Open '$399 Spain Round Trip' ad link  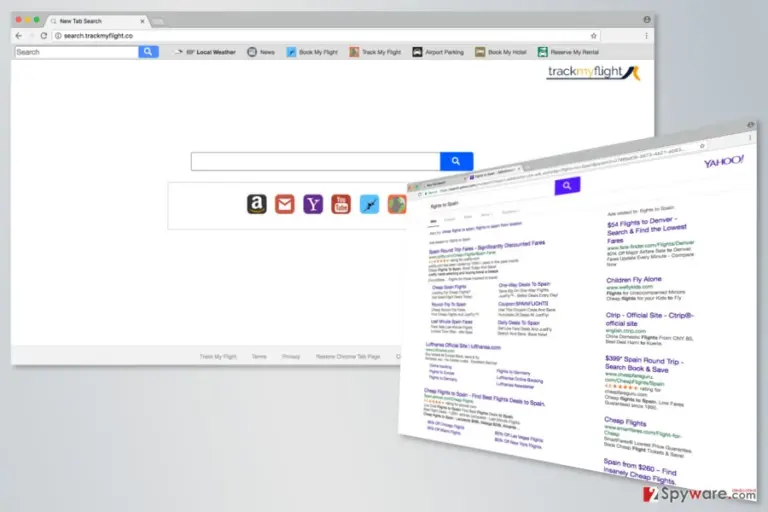tap(644, 364)
